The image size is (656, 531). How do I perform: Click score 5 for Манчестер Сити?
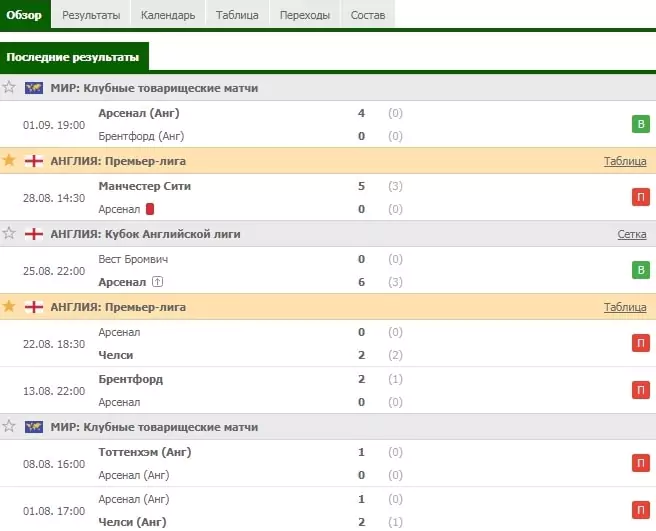pos(361,186)
